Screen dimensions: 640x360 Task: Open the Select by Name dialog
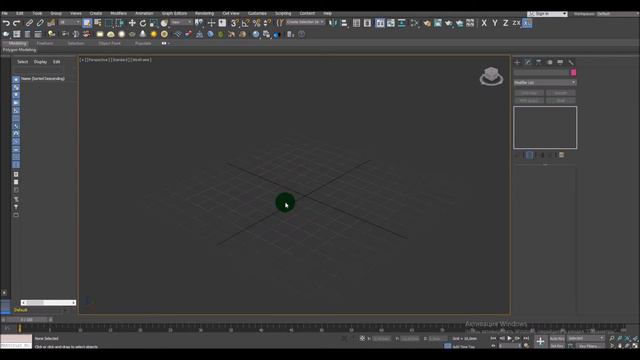coord(98,23)
